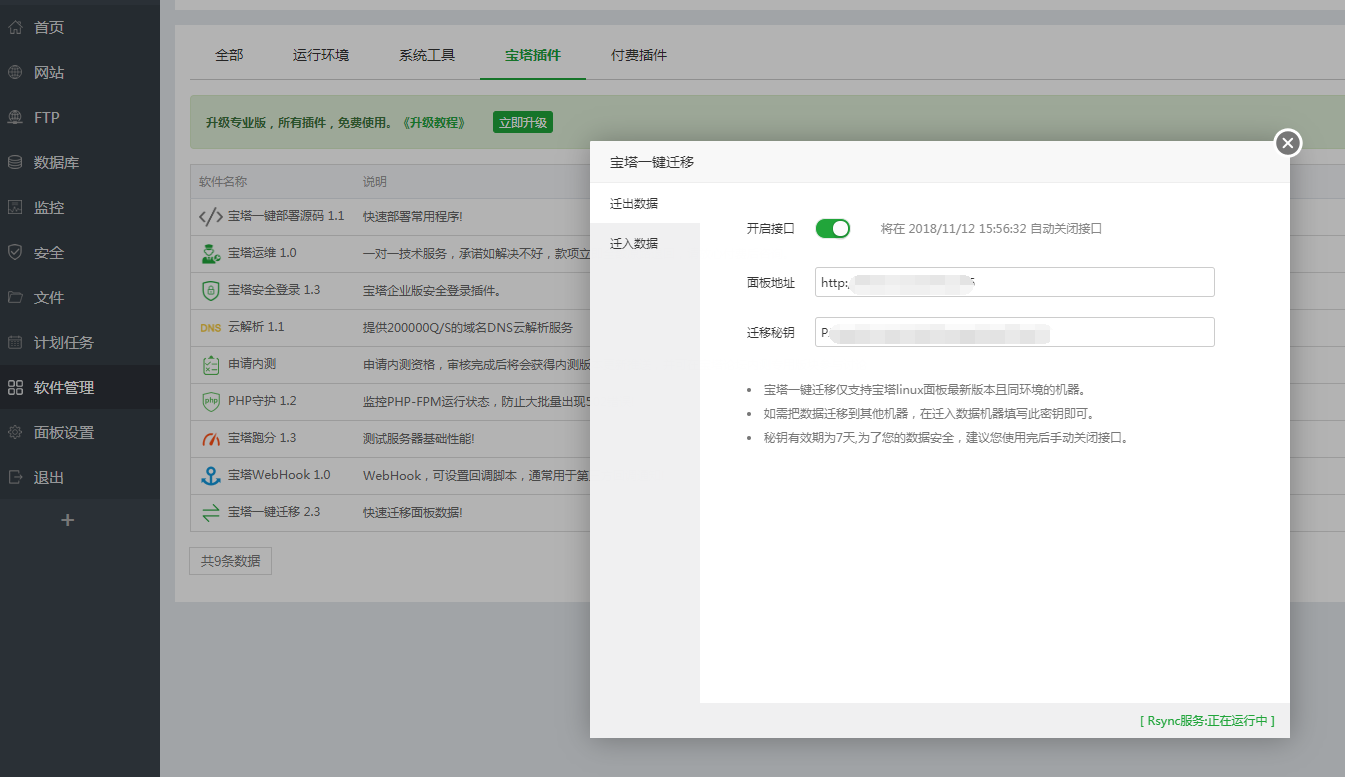The height and width of the screenshot is (777, 1345).
Task: Click the 宝塔安全登录 1.3 name
Action: tap(274, 290)
